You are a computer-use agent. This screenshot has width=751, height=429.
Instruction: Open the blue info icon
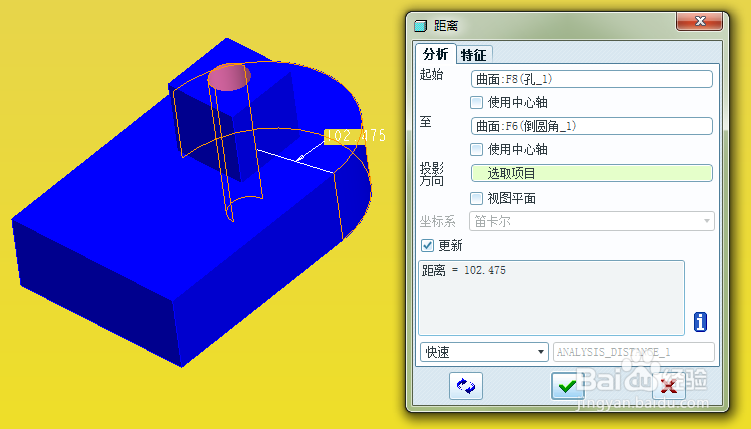click(700, 322)
